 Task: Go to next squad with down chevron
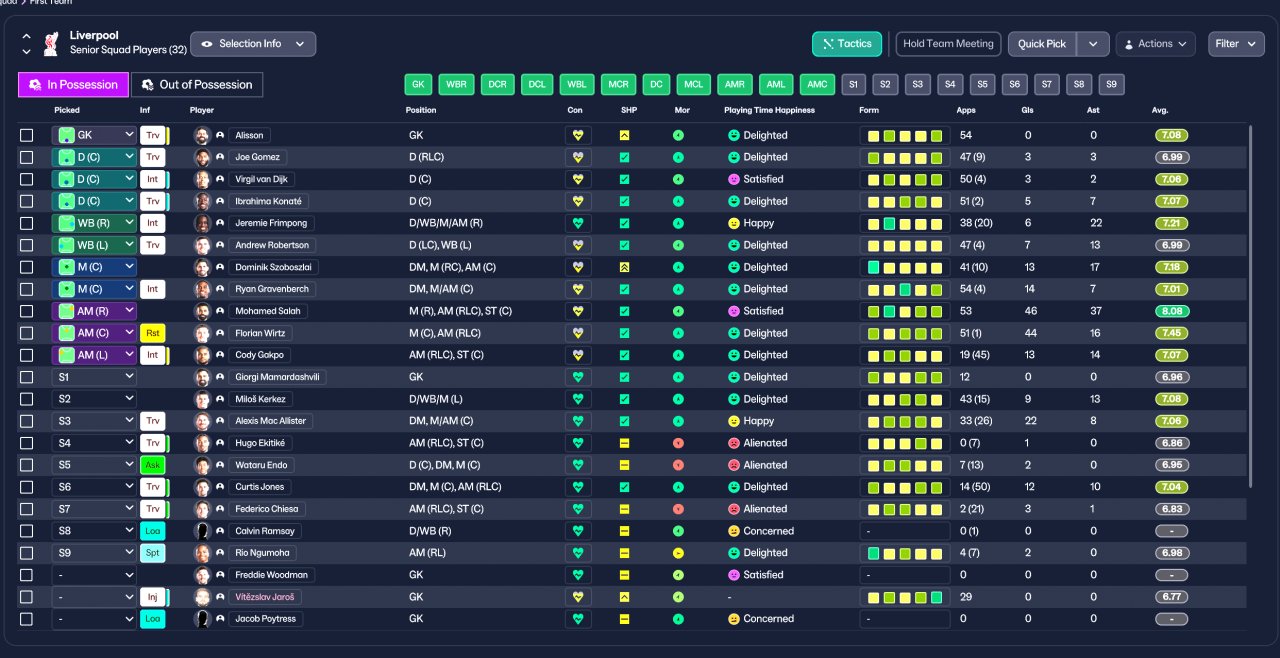point(26,50)
